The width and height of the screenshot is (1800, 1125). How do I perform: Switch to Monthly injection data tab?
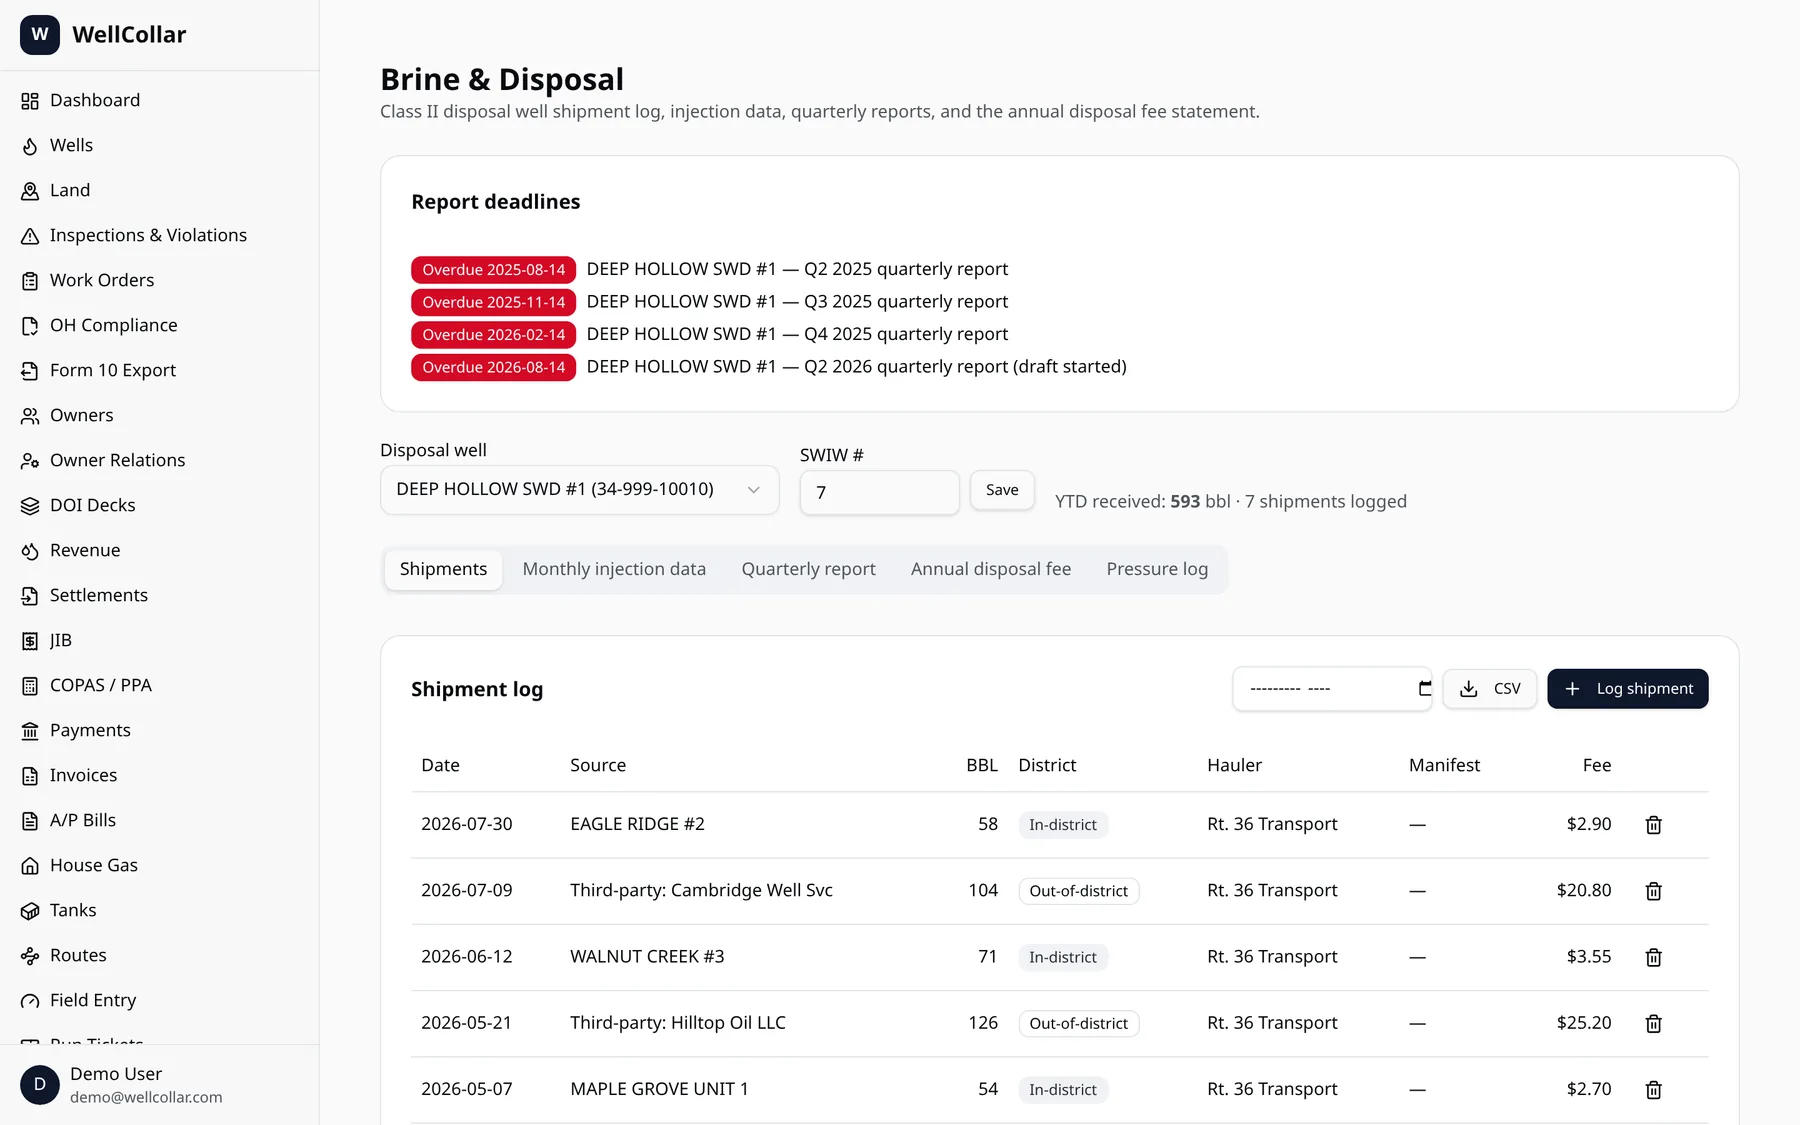[x=614, y=569]
